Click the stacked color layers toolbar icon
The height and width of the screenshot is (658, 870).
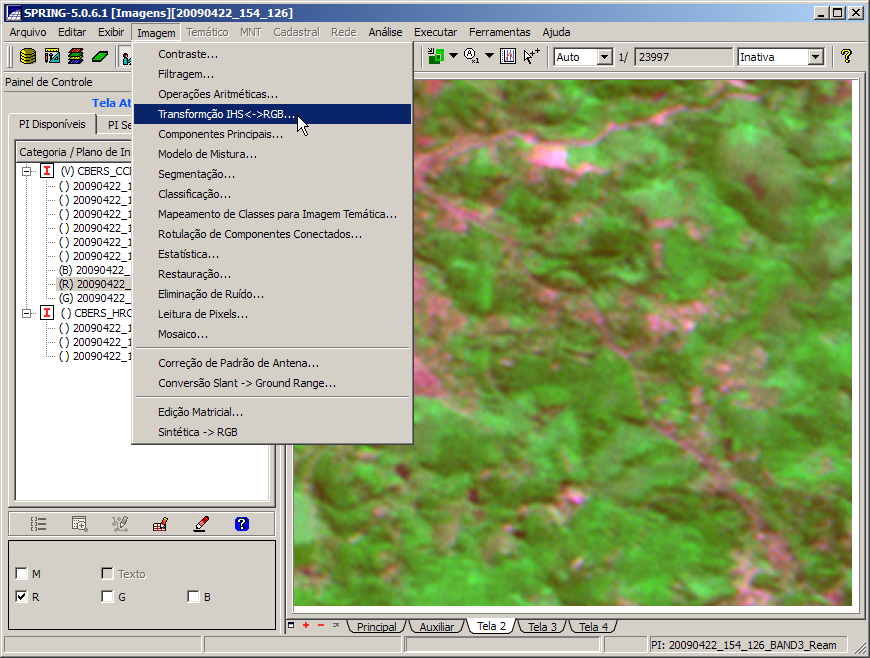point(76,56)
